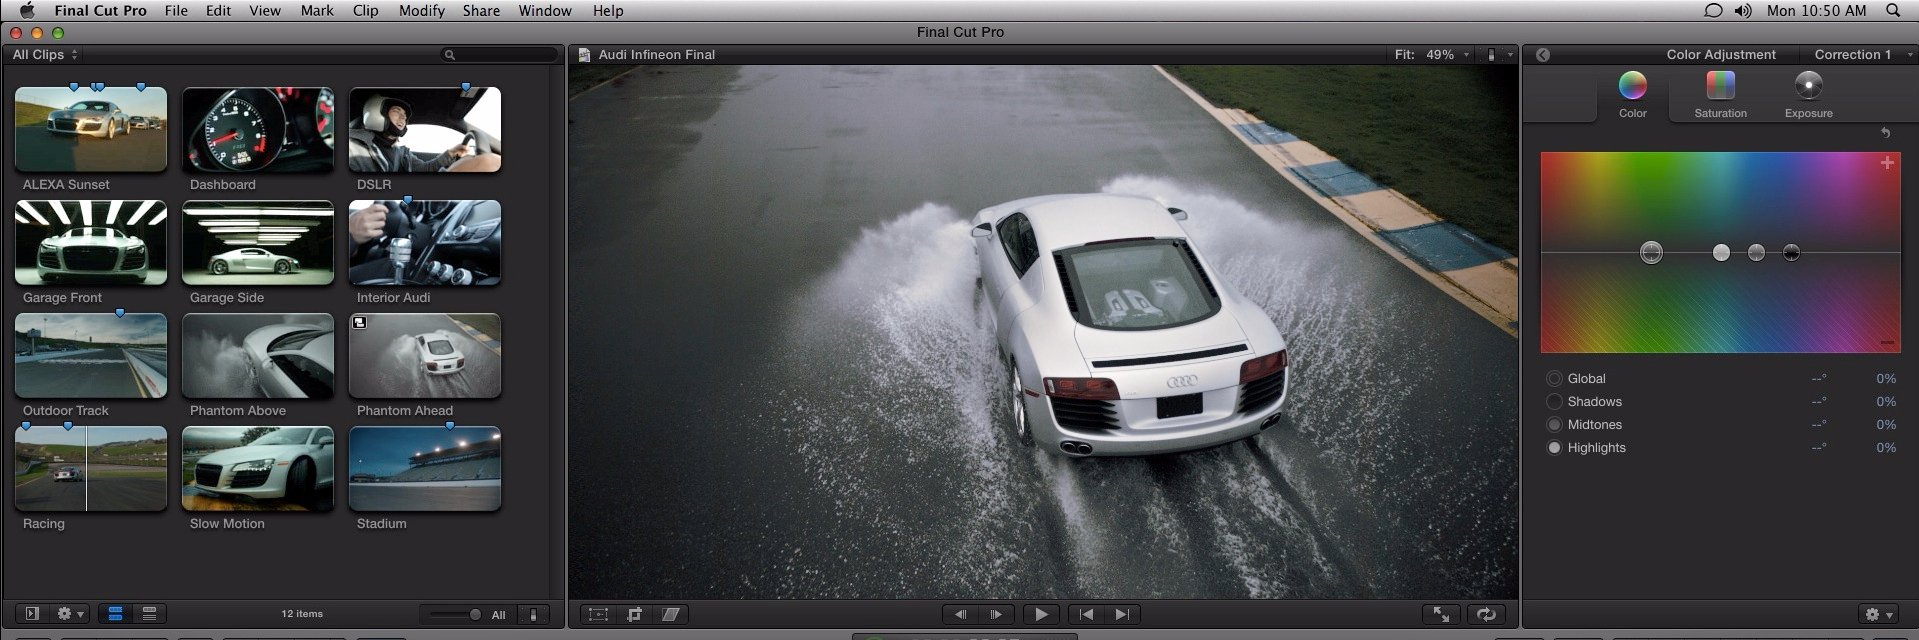The height and width of the screenshot is (640, 1919).
Task: Open the Apple menu
Action: click(27, 10)
